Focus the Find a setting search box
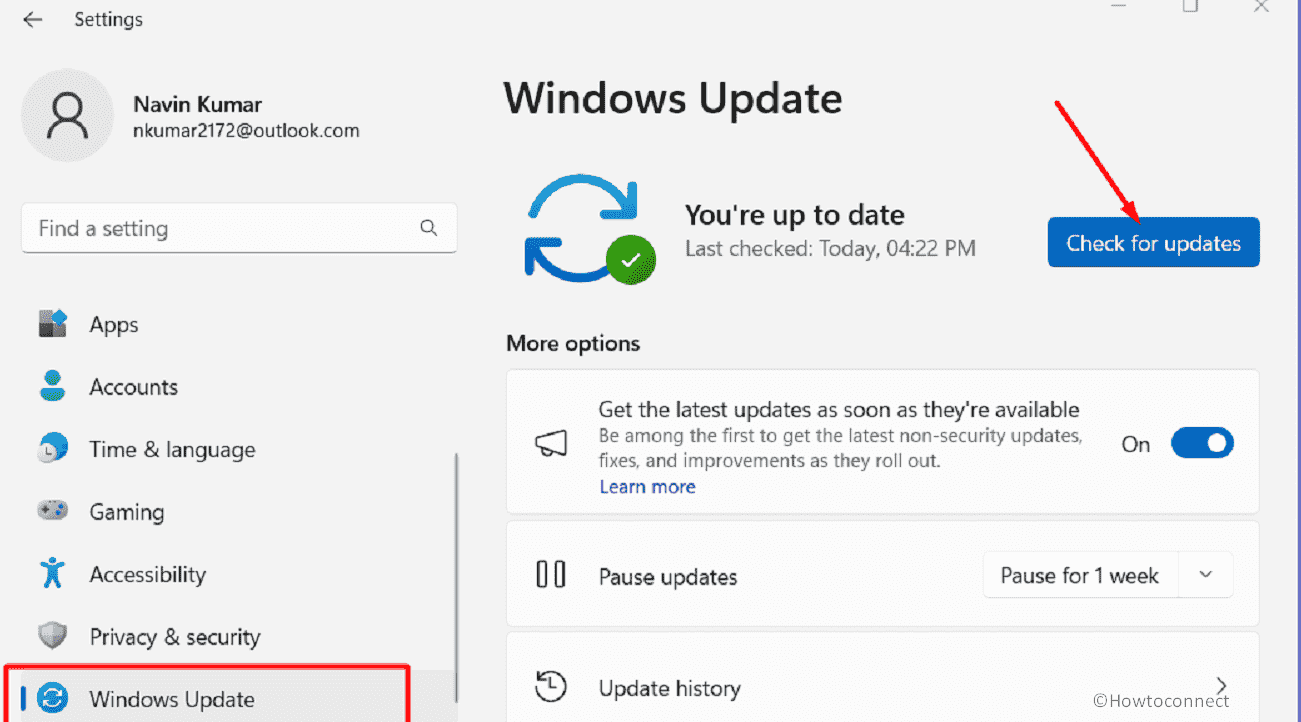The image size is (1301, 722). (220, 229)
